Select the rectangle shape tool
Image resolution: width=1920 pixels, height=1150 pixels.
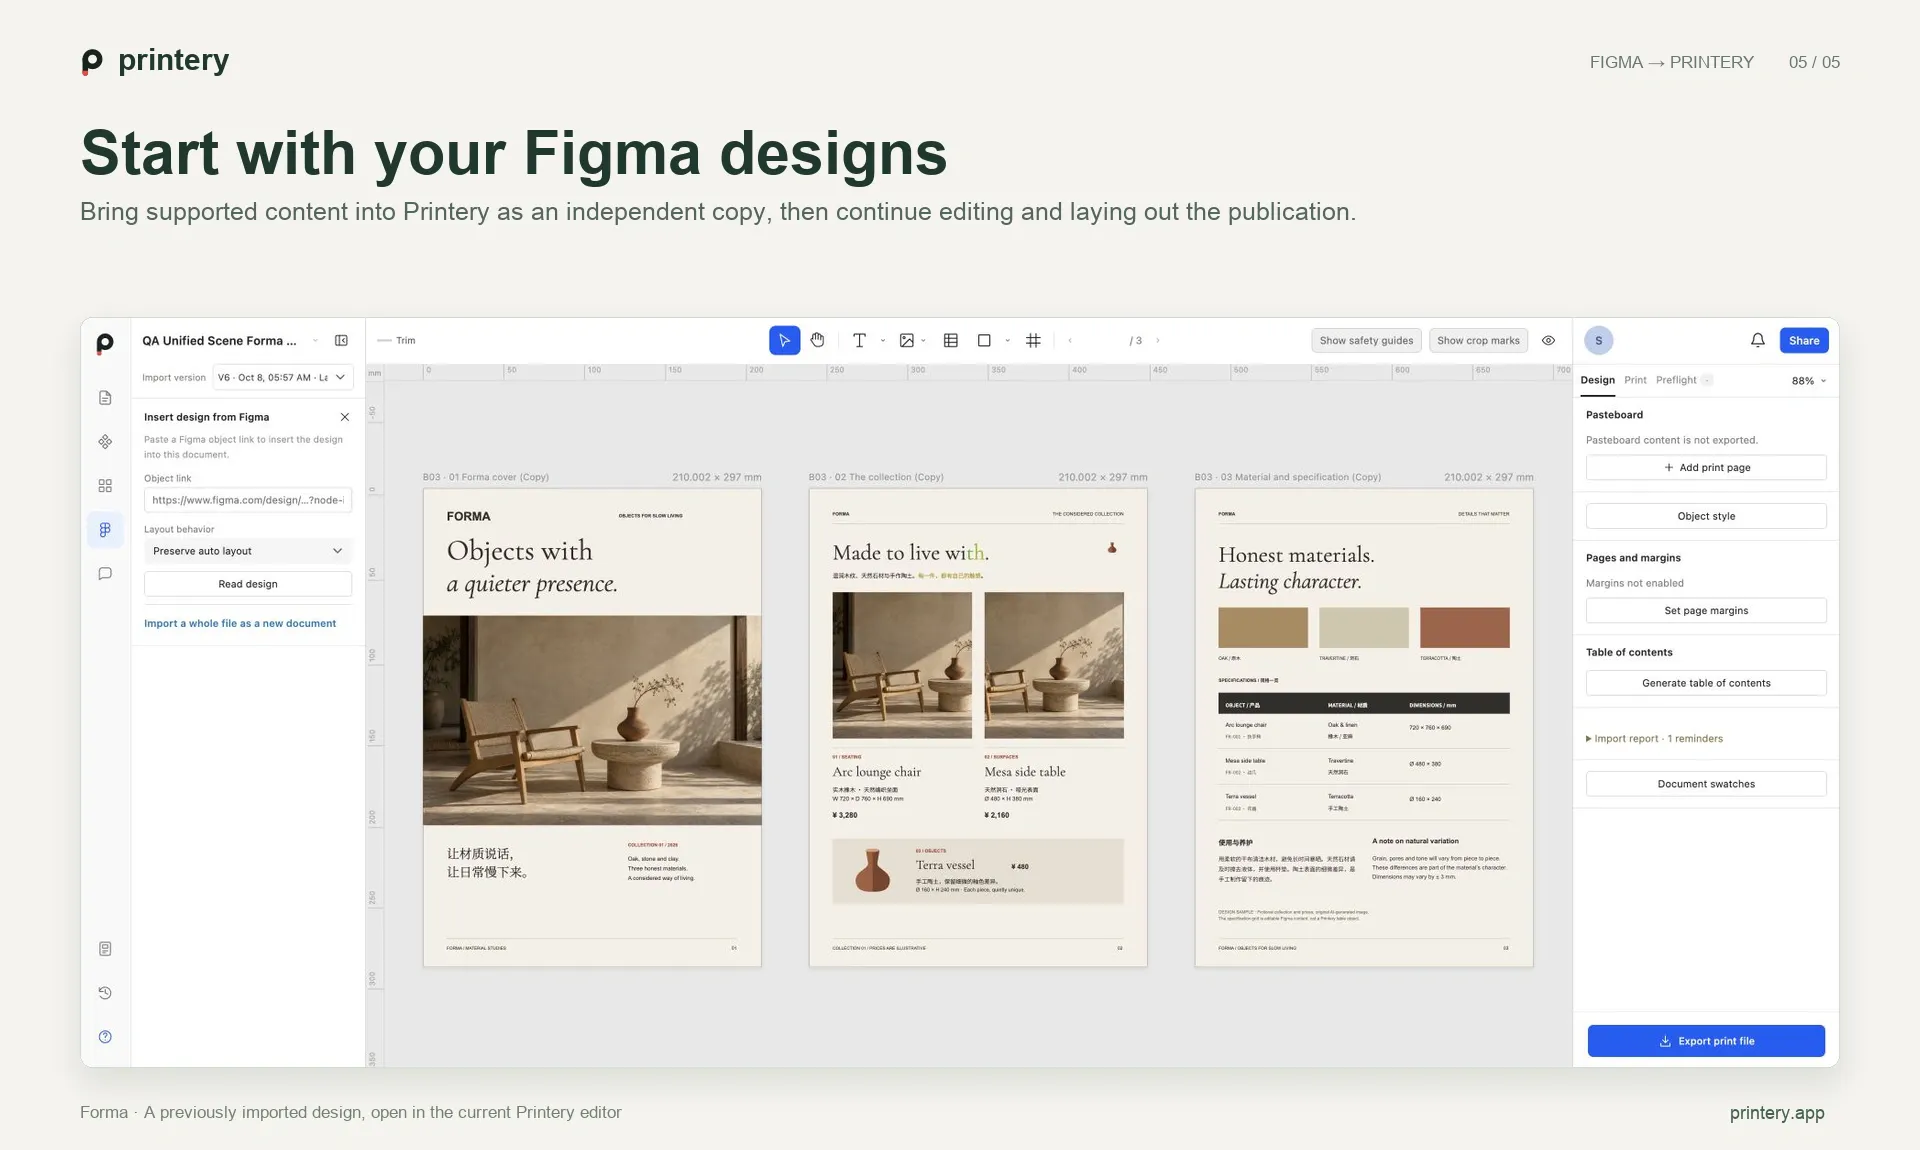coord(984,341)
